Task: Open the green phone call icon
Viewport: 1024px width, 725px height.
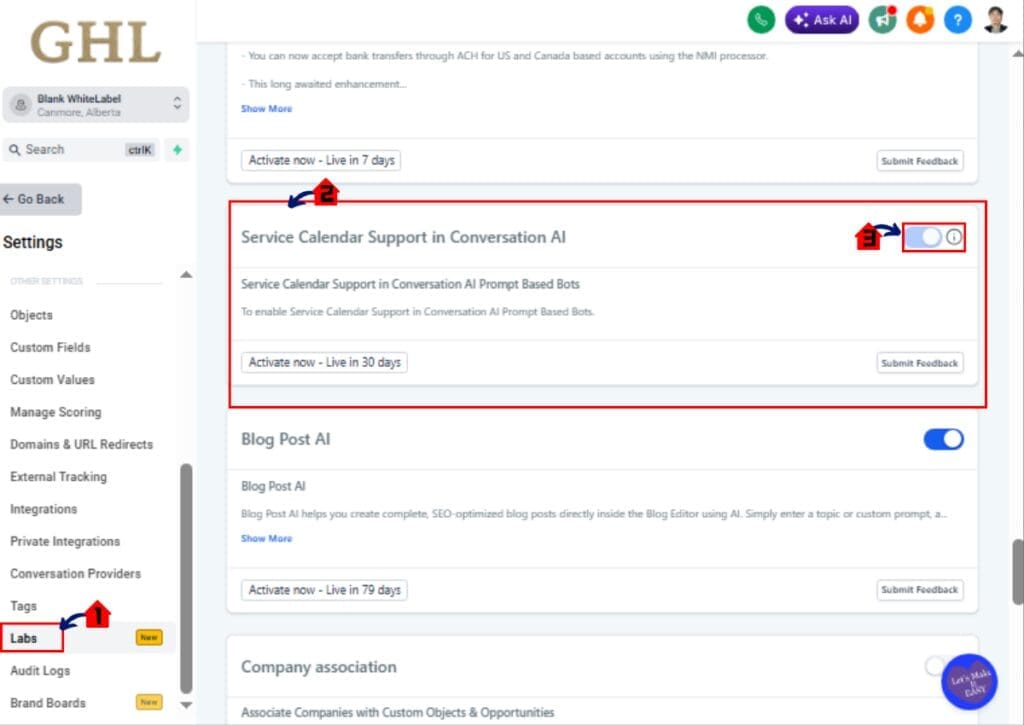Action: [761, 19]
